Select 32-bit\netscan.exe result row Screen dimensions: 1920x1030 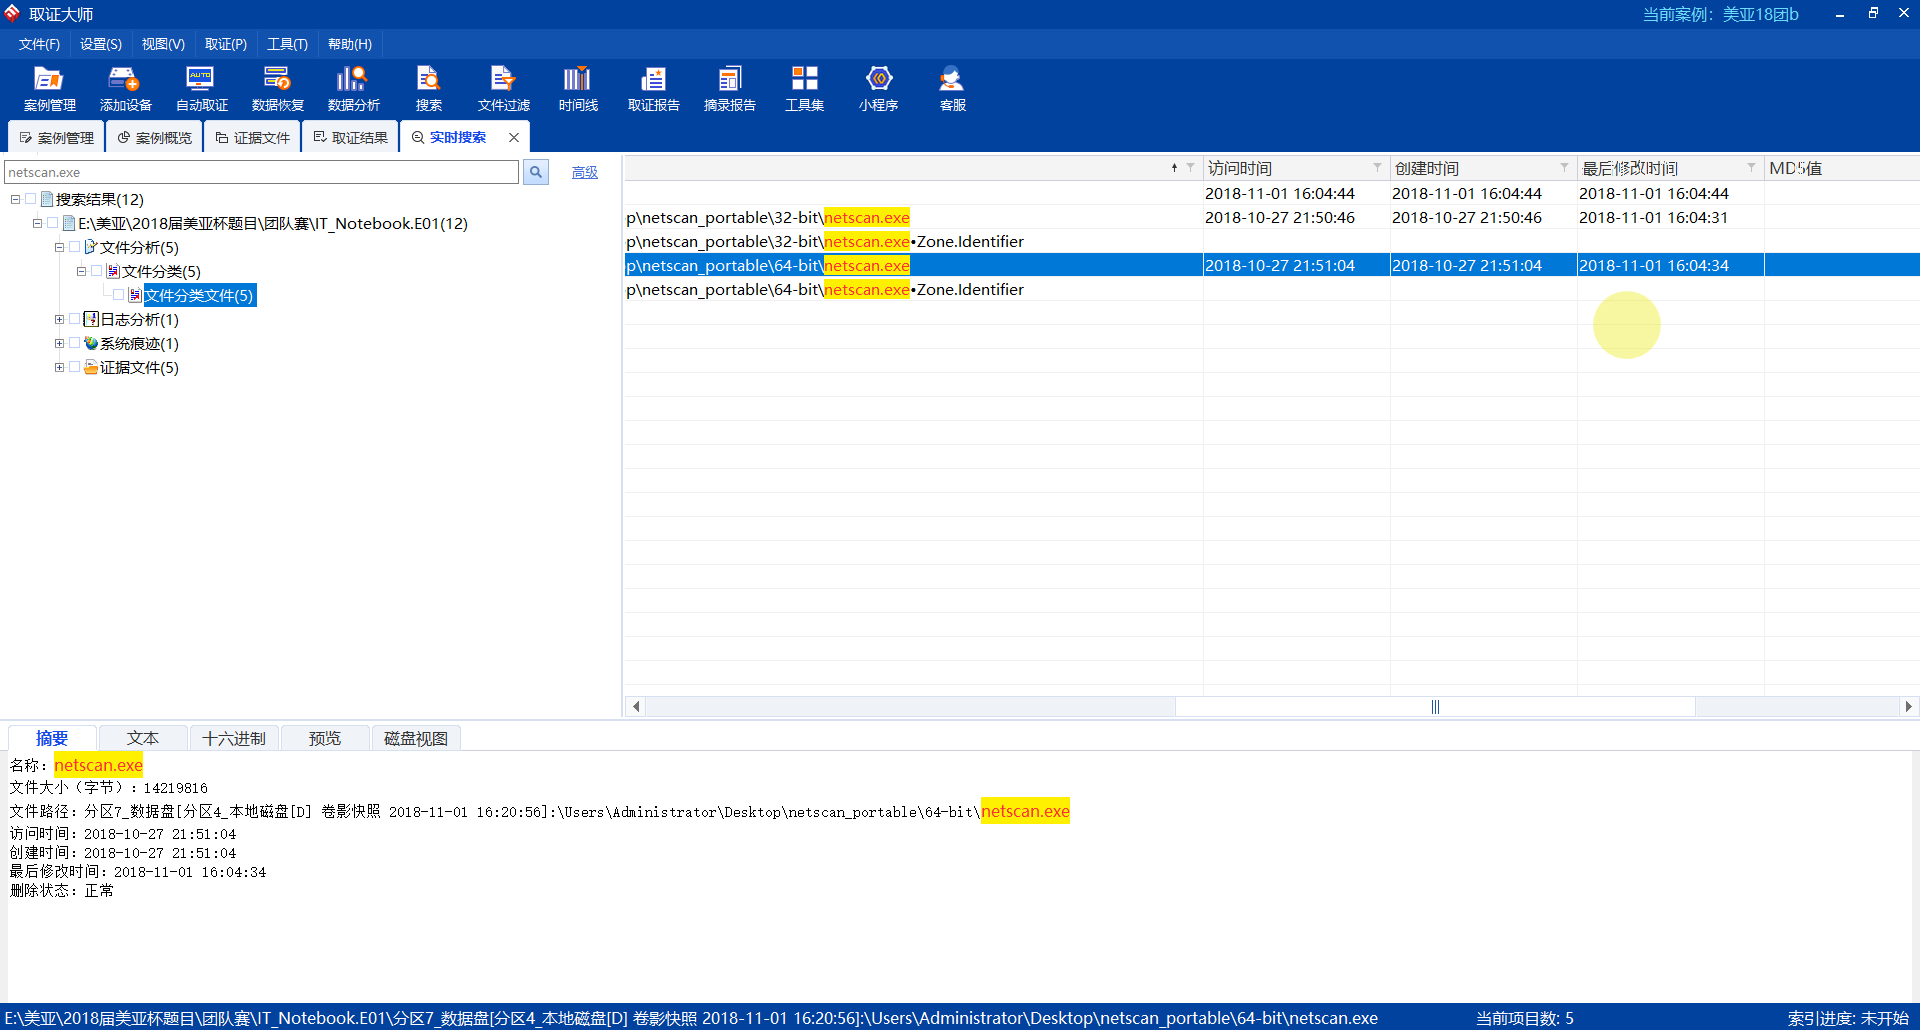click(1272, 217)
